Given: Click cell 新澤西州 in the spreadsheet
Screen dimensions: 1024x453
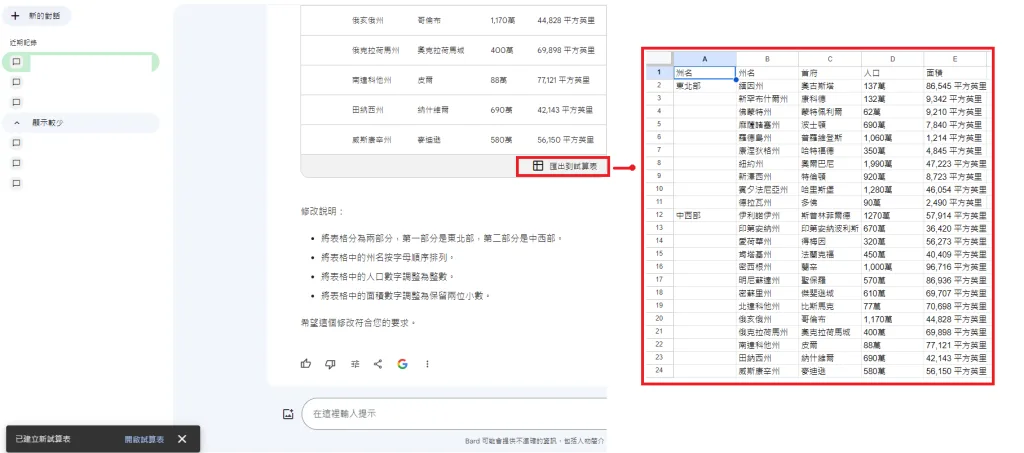Looking at the screenshot, I should [767, 176].
